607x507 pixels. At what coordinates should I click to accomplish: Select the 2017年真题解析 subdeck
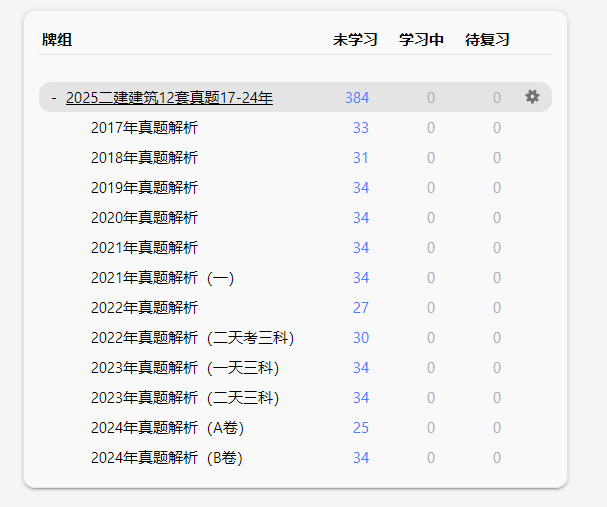144,128
